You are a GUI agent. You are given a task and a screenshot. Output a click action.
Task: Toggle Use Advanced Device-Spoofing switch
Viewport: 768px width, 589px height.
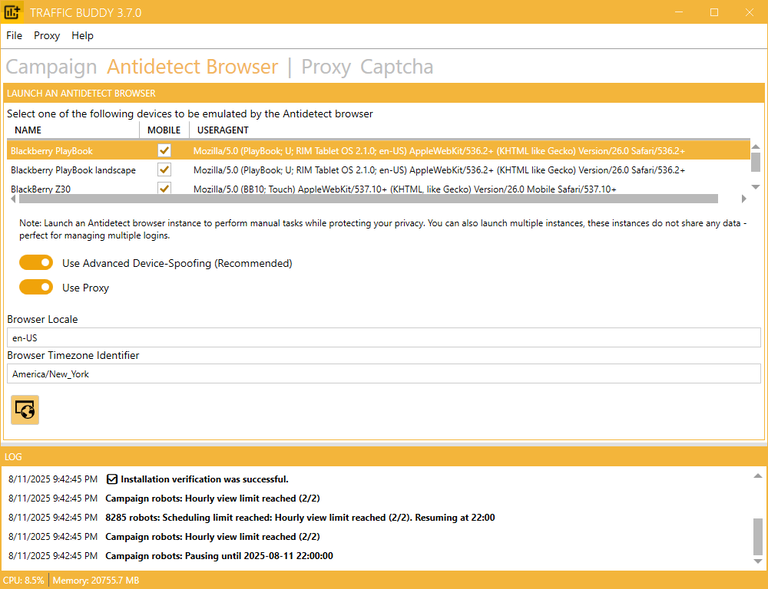pyautogui.click(x=36, y=263)
